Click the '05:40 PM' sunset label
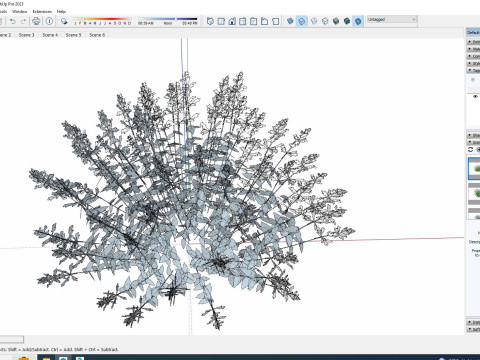The width and height of the screenshot is (480, 360). [189, 23]
